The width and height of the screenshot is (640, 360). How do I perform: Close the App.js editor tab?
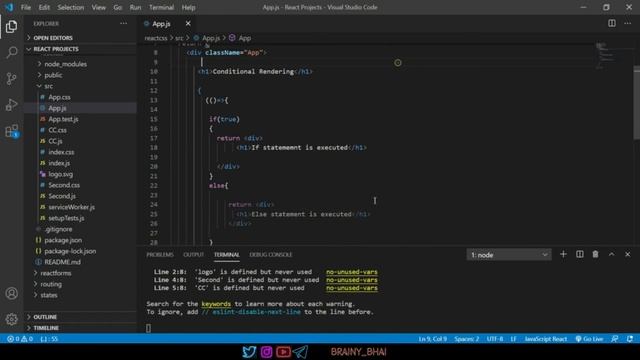point(188,24)
